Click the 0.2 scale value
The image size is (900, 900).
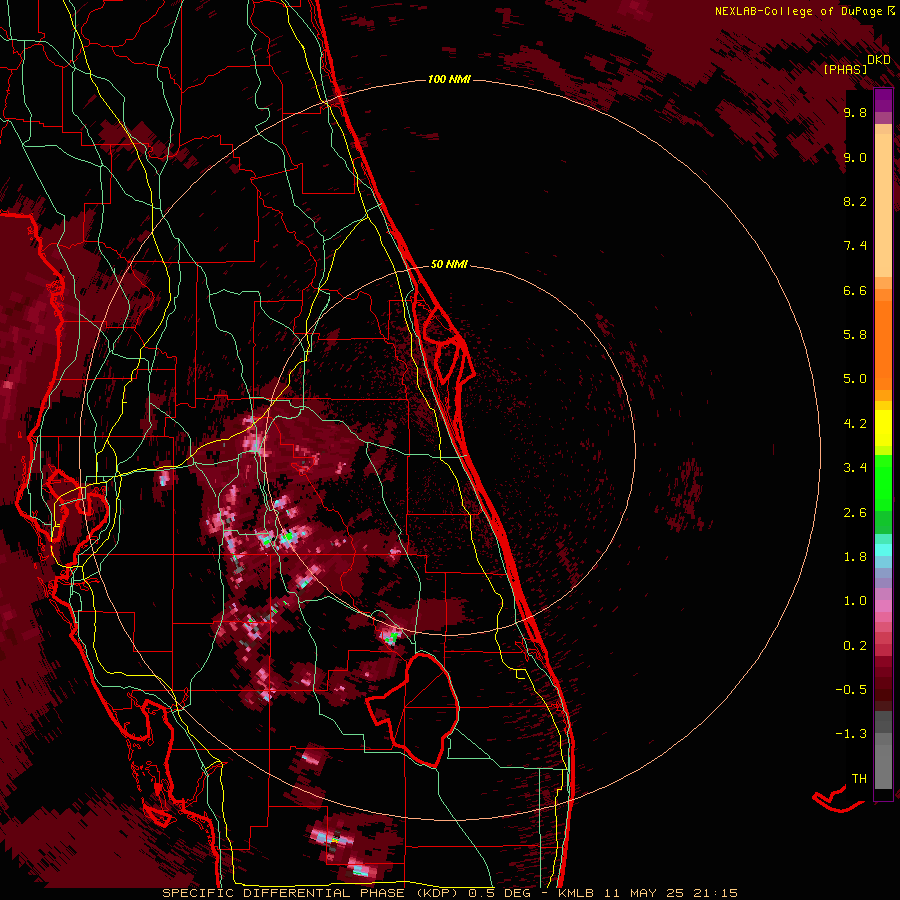(x=855, y=646)
